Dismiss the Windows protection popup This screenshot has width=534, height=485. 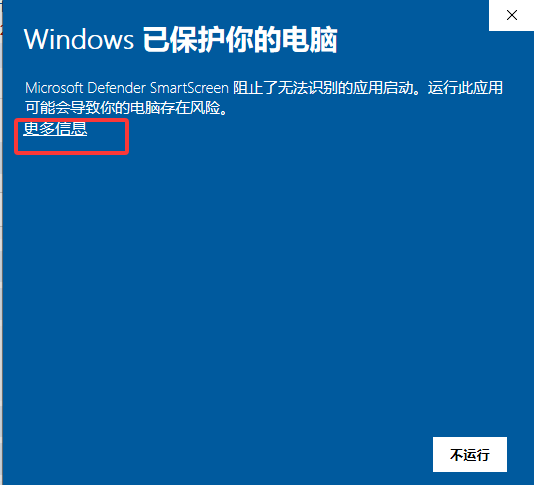click(512, 15)
